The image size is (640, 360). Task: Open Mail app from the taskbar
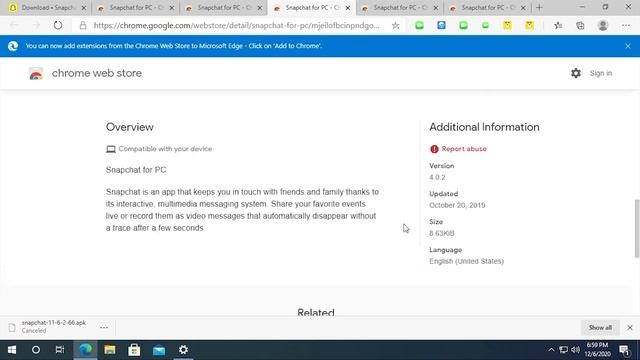coord(159,350)
